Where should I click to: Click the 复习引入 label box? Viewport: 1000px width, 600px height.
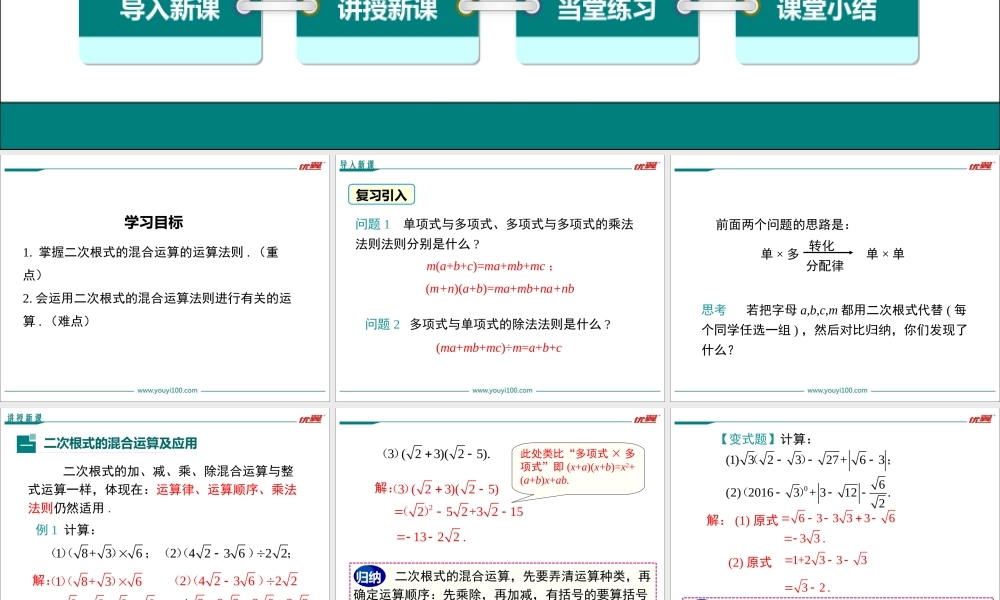point(381,195)
